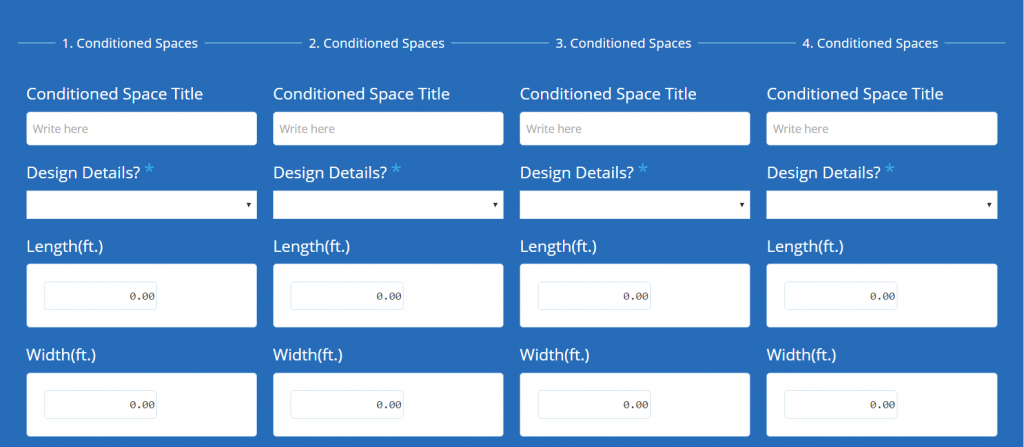The width and height of the screenshot is (1024, 447).
Task: Expand Design Details dropdown for space 4
Action: tap(881, 205)
